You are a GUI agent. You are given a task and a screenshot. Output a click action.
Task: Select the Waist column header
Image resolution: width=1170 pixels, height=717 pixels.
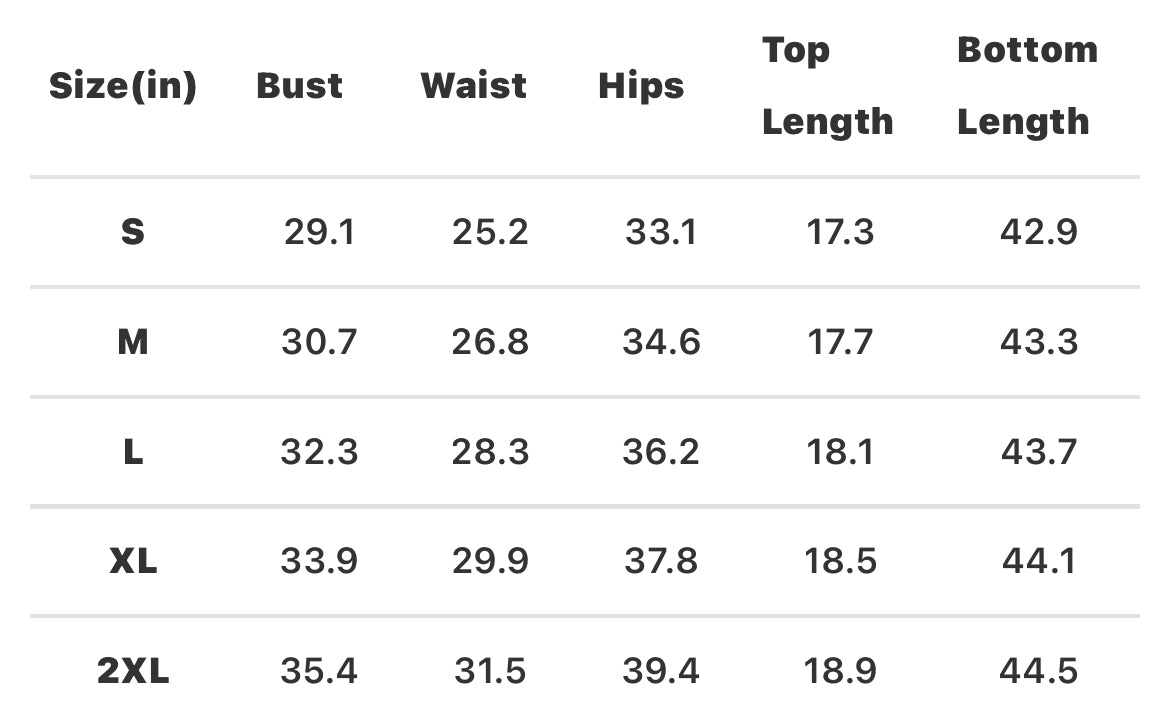coord(474,86)
